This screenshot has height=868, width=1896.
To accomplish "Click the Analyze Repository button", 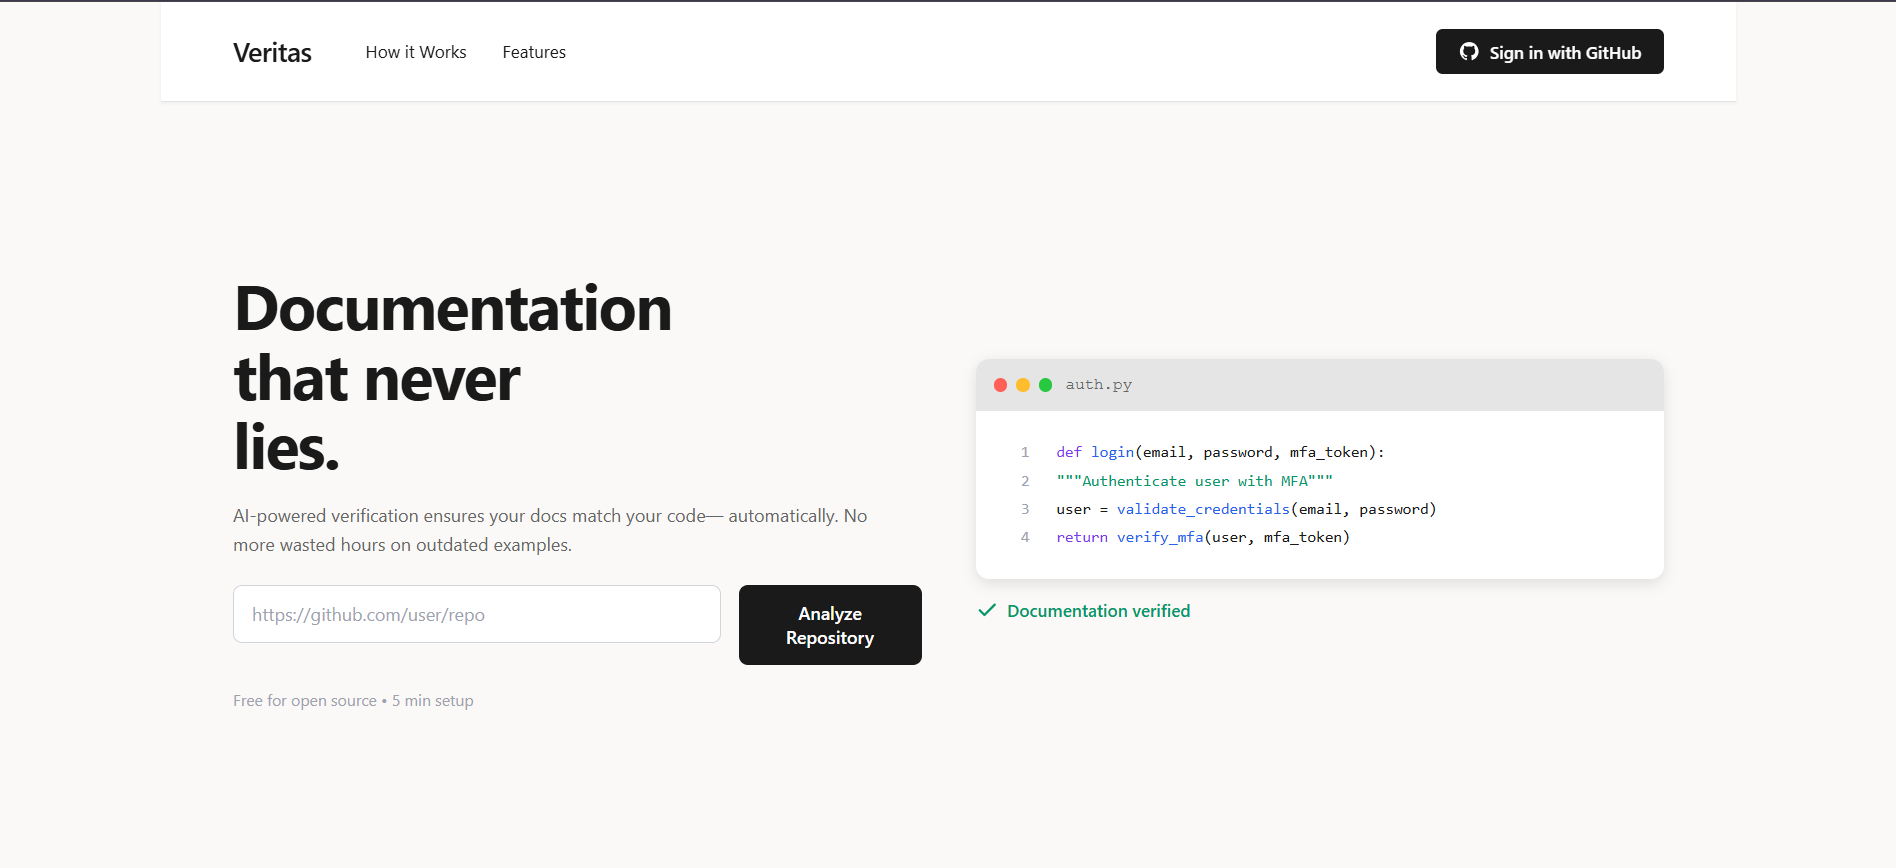I will (830, 625).
